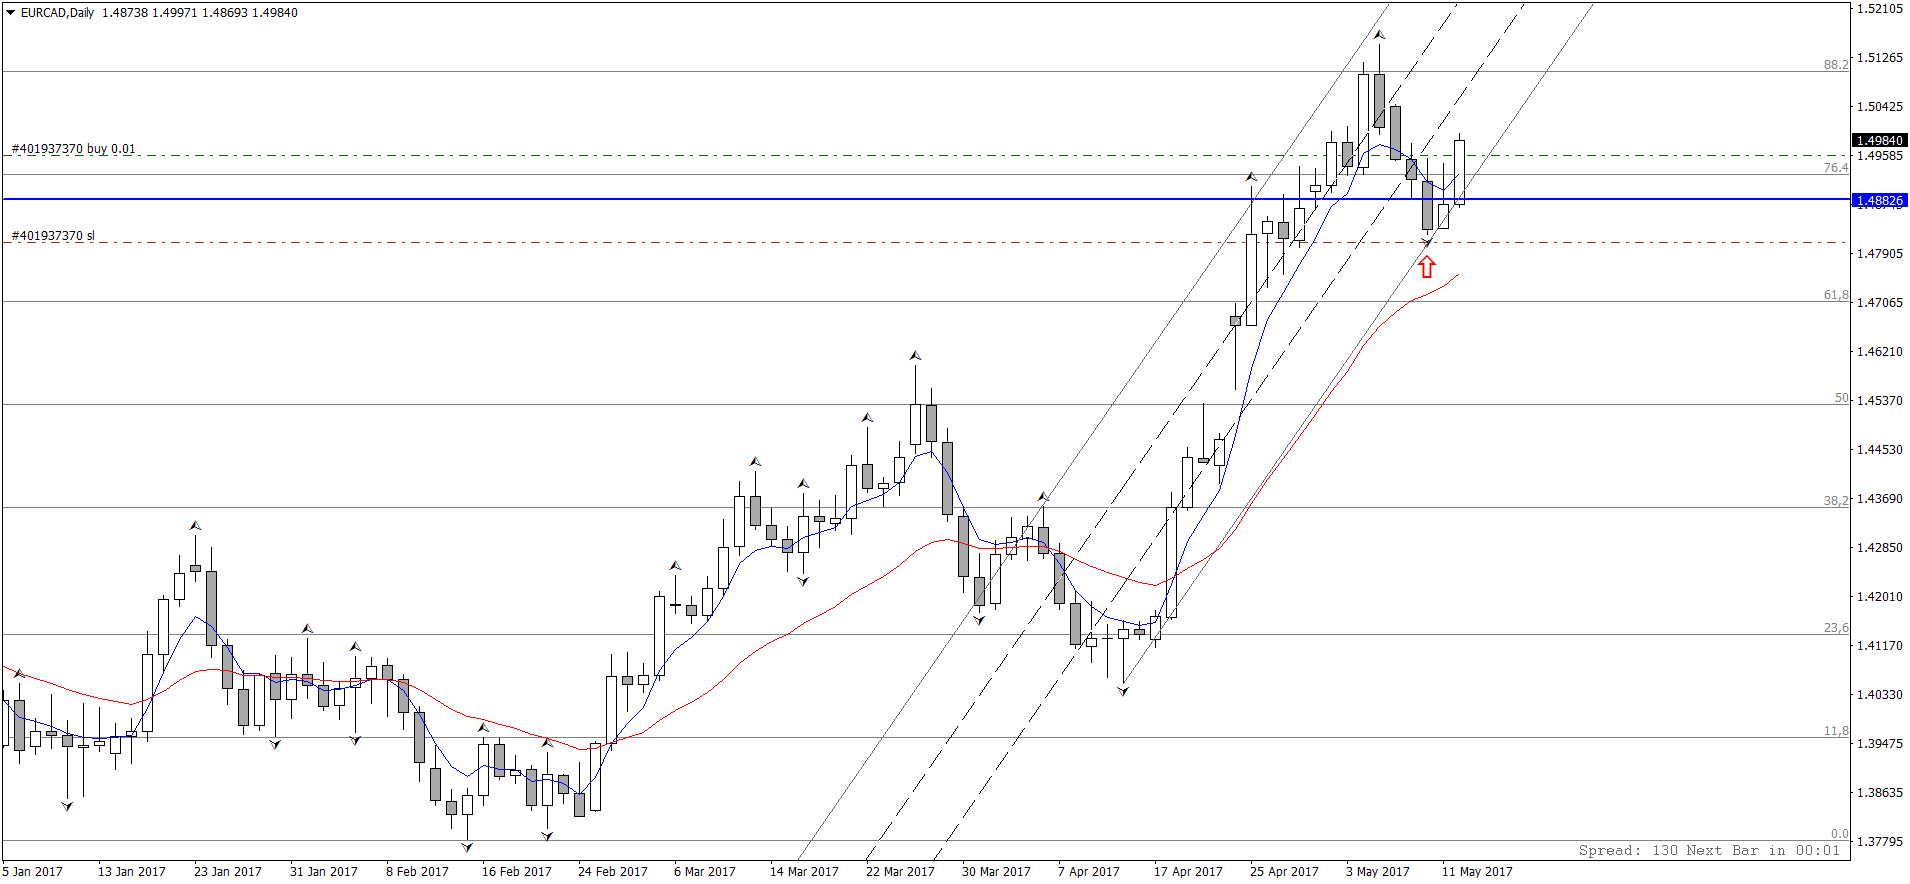This screenshot has width=1910, height=884.
Task: Click the 25 Apr 2017 date label
Action: click(x=1284, y=872)
